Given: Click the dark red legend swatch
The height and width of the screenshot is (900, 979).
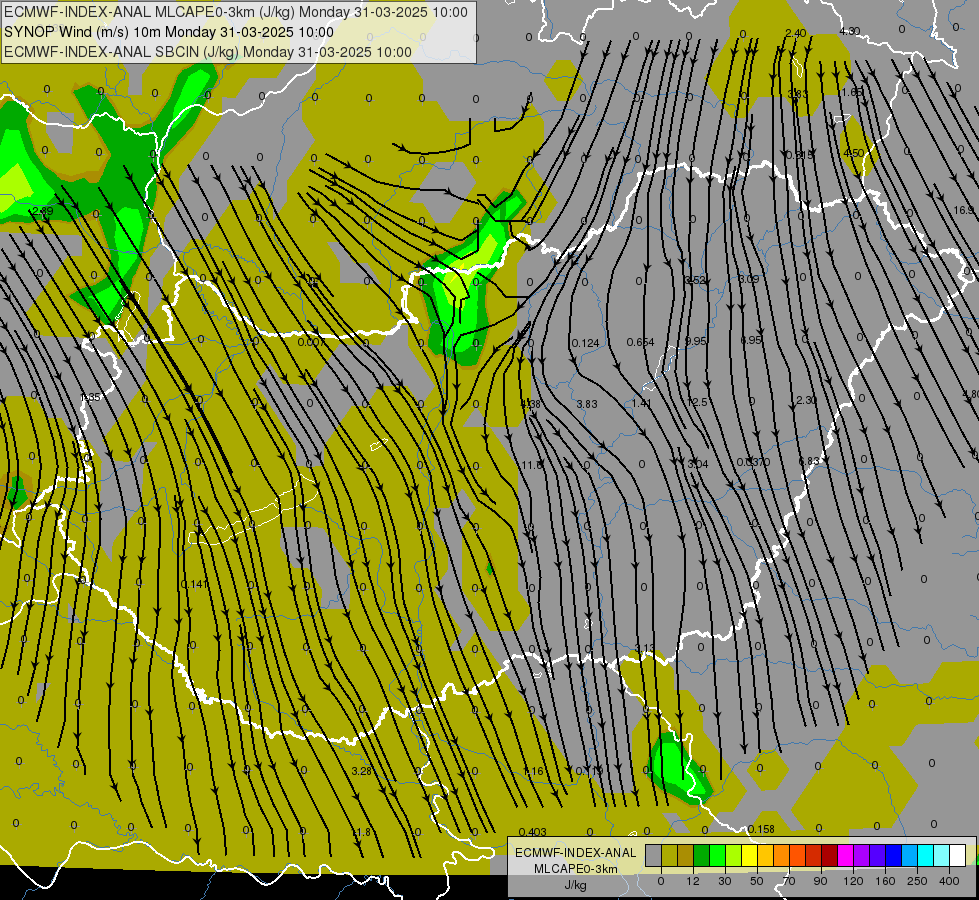Looking at the screenshot, I should (x=829, y=856).
